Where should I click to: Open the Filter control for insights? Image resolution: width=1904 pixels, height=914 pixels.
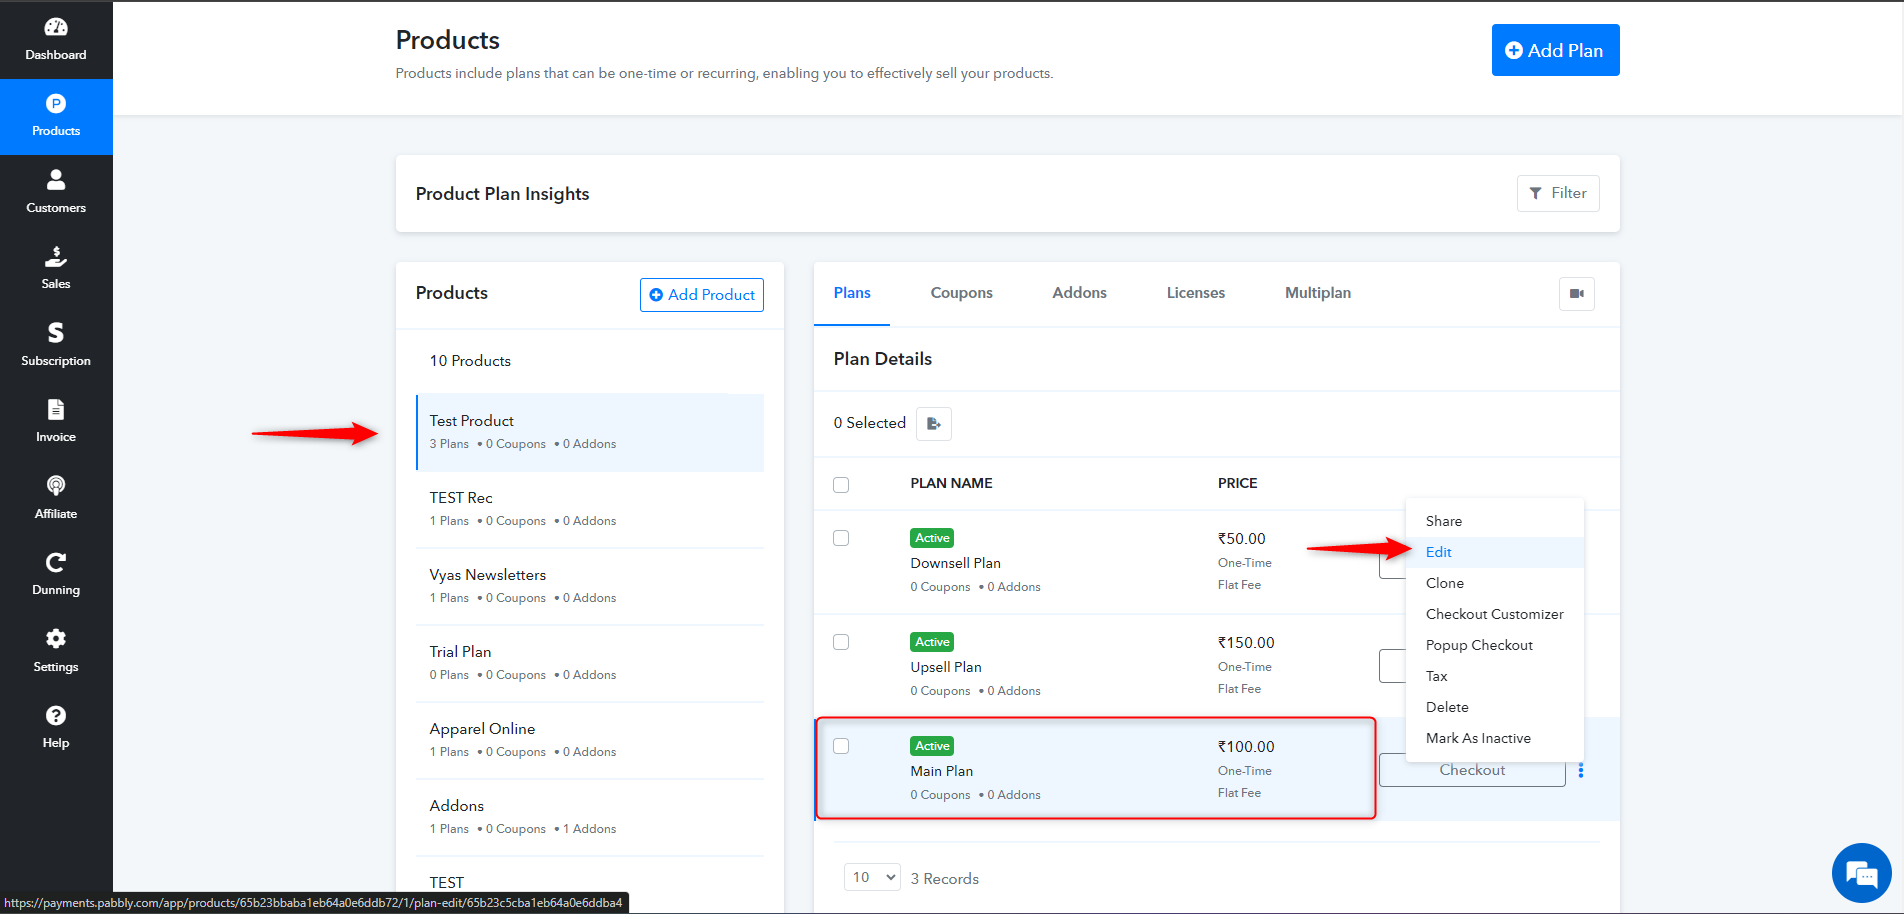coord(1558,193)
